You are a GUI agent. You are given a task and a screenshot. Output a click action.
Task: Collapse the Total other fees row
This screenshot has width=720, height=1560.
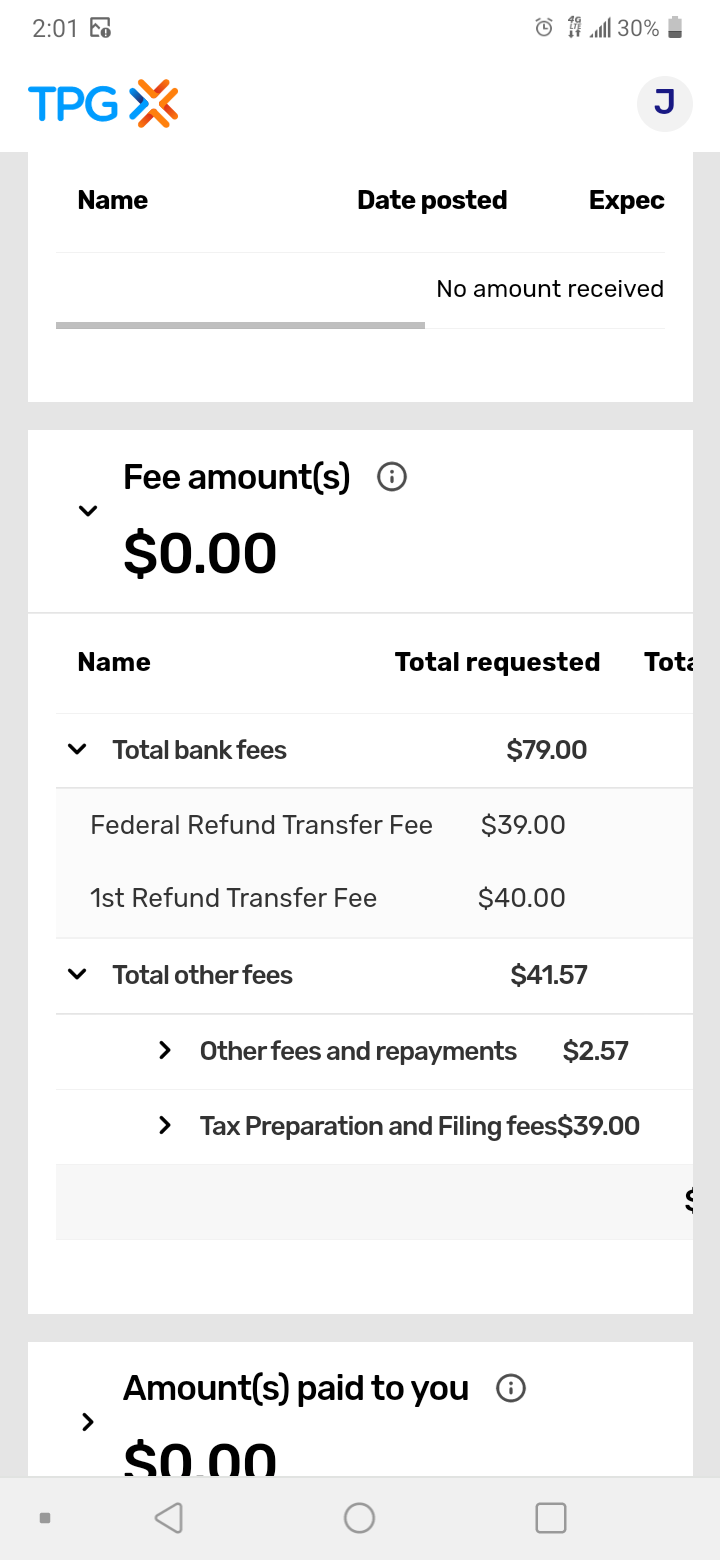pyautogui.click(x=77, y=975)
